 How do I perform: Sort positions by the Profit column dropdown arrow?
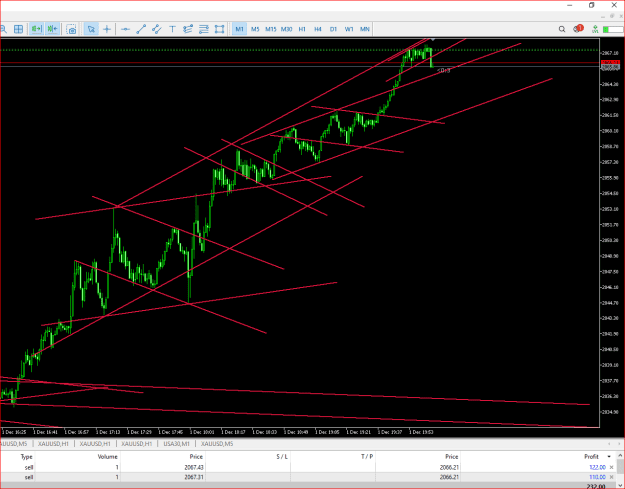click(609, 456)
